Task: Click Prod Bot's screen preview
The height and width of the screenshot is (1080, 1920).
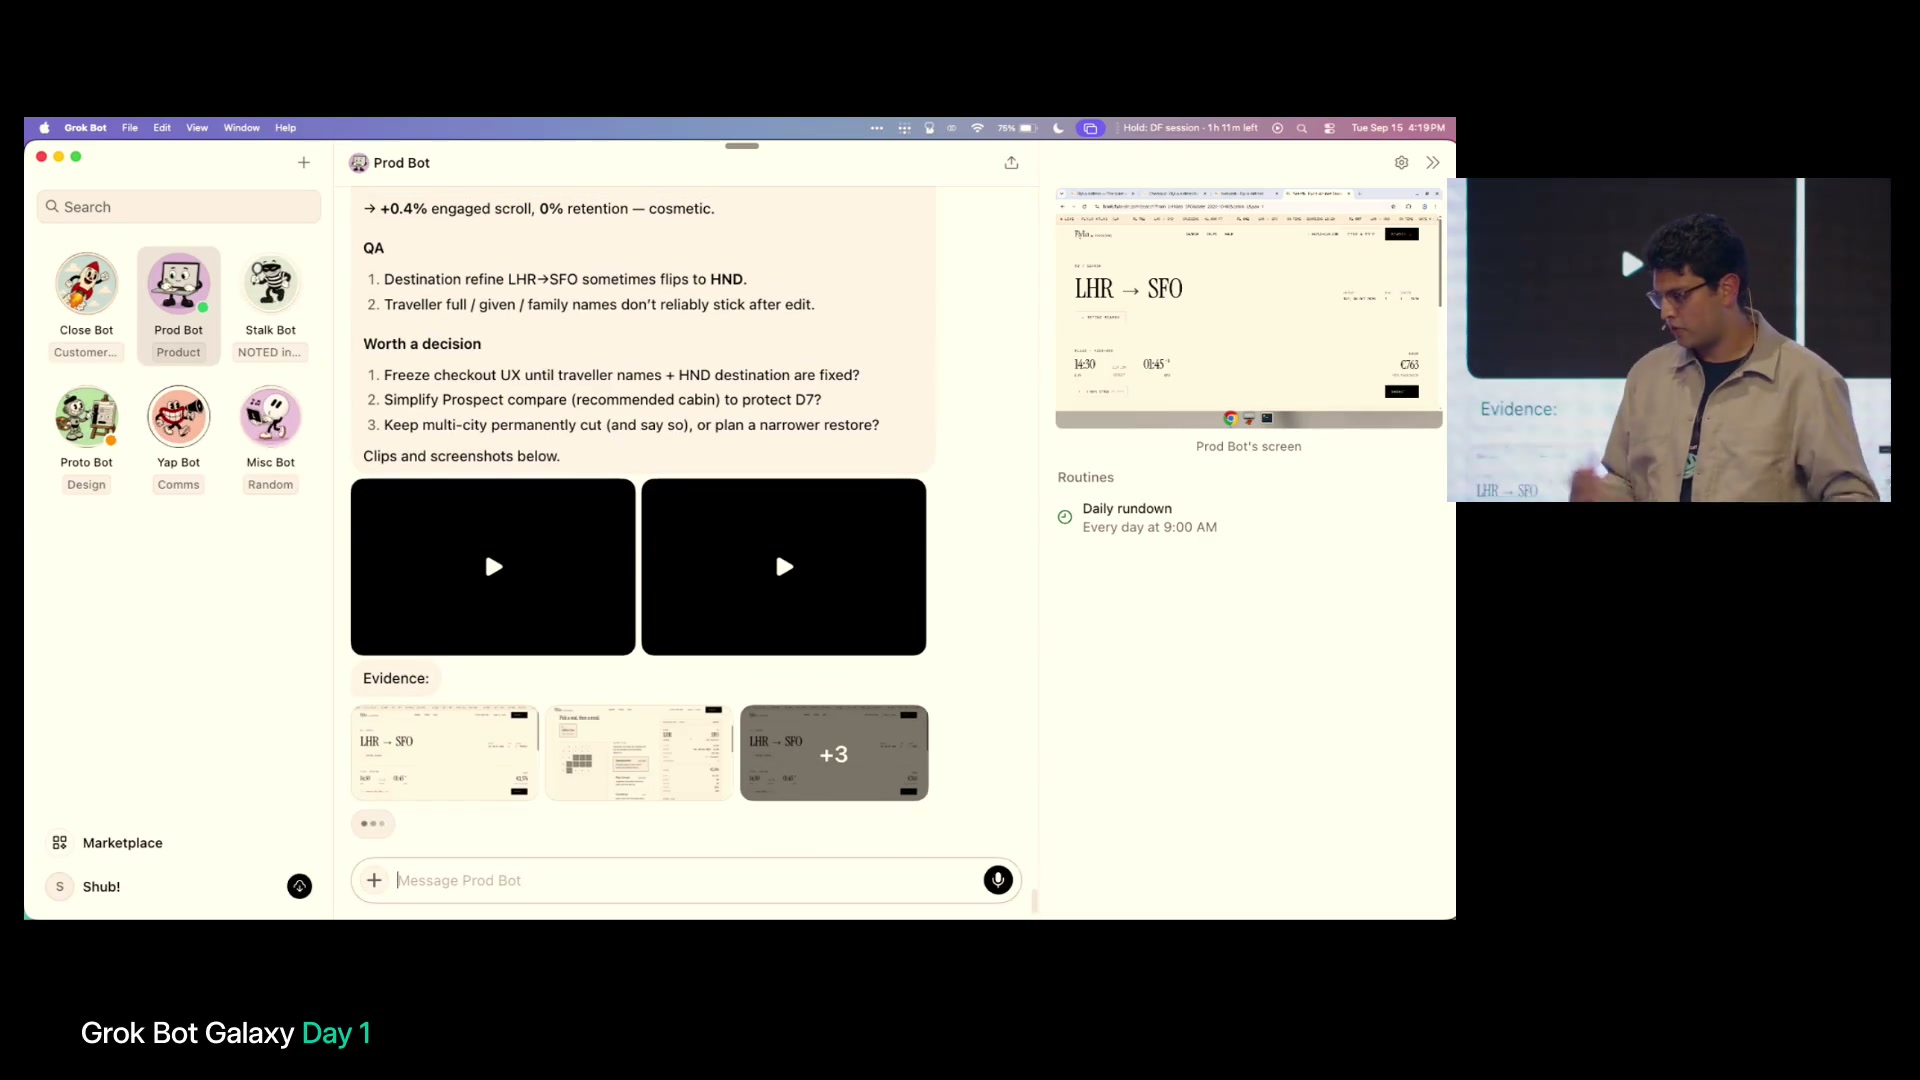Action: click(1249, 308)
